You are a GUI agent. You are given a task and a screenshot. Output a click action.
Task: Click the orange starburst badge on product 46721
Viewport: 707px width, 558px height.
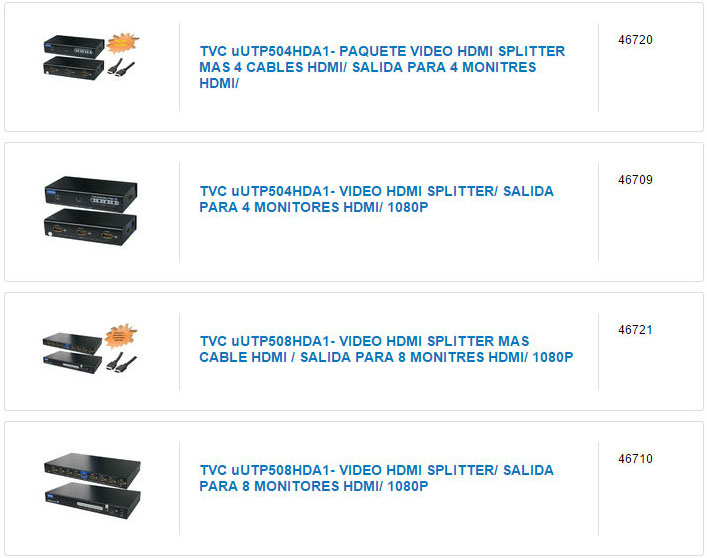pos(121,336)
